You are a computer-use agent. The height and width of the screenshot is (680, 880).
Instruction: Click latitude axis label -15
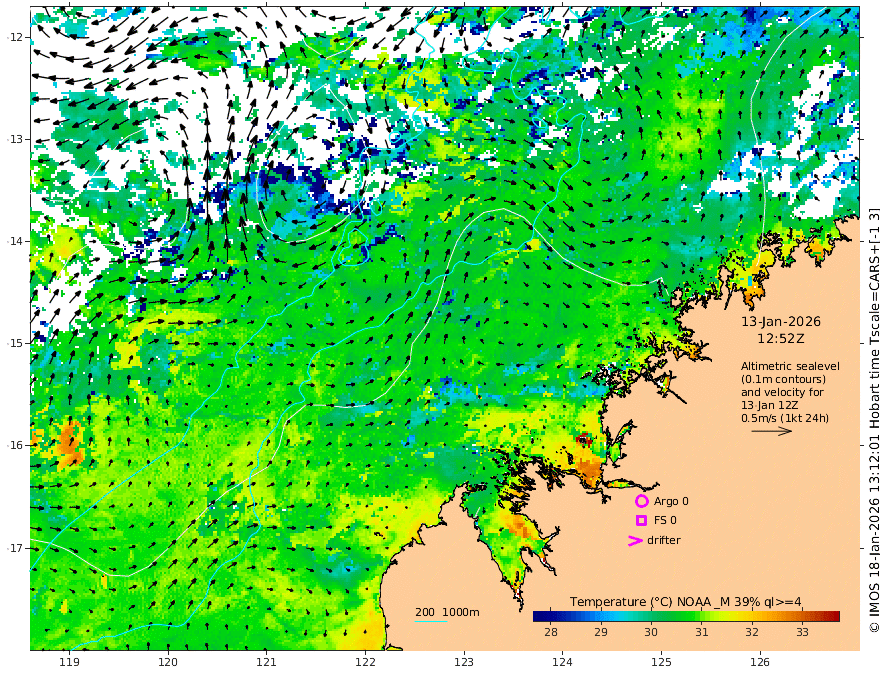click(15, 343)
